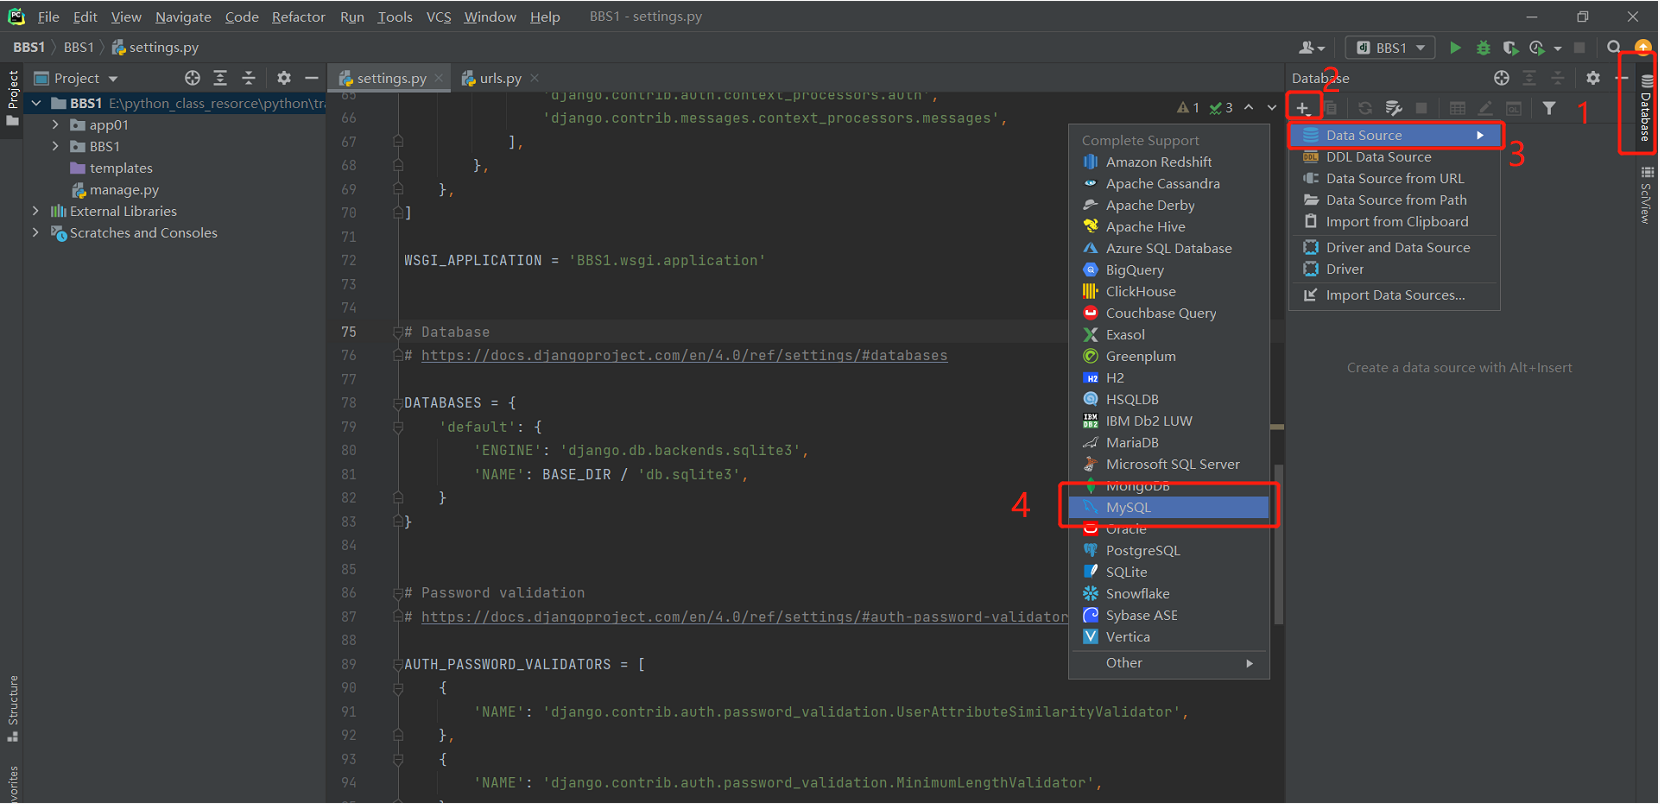This screenshot has width=1660, height=804.
Task: Click Import Data Sources entry
Action: pos(1395,295)
